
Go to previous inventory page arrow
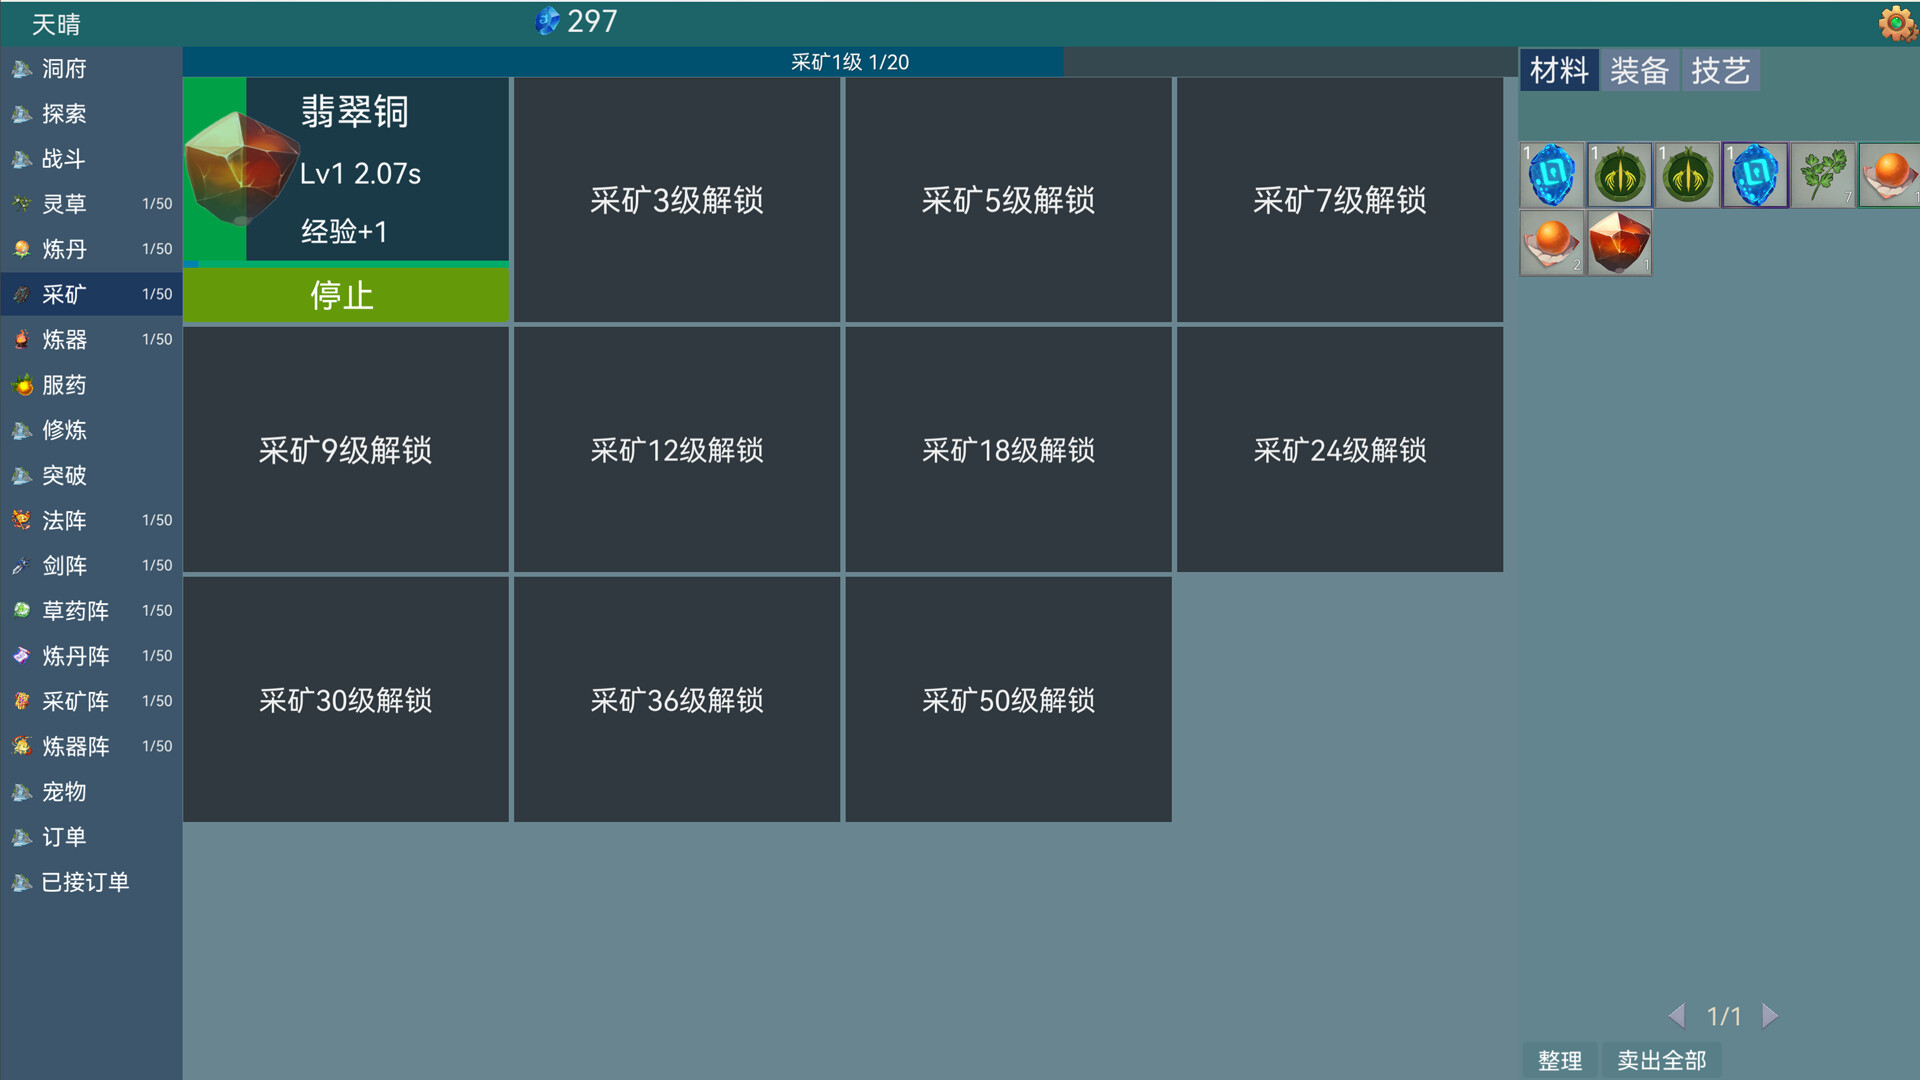coord(1677,1016)
